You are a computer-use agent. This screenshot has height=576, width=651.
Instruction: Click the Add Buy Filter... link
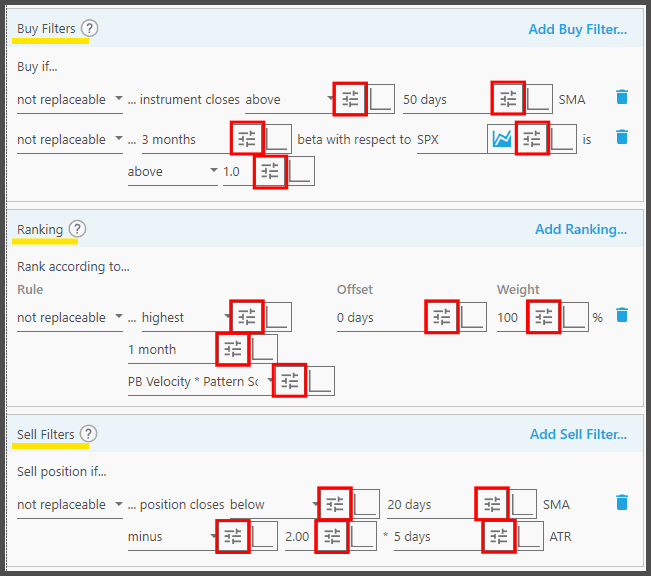coord(578,29)
